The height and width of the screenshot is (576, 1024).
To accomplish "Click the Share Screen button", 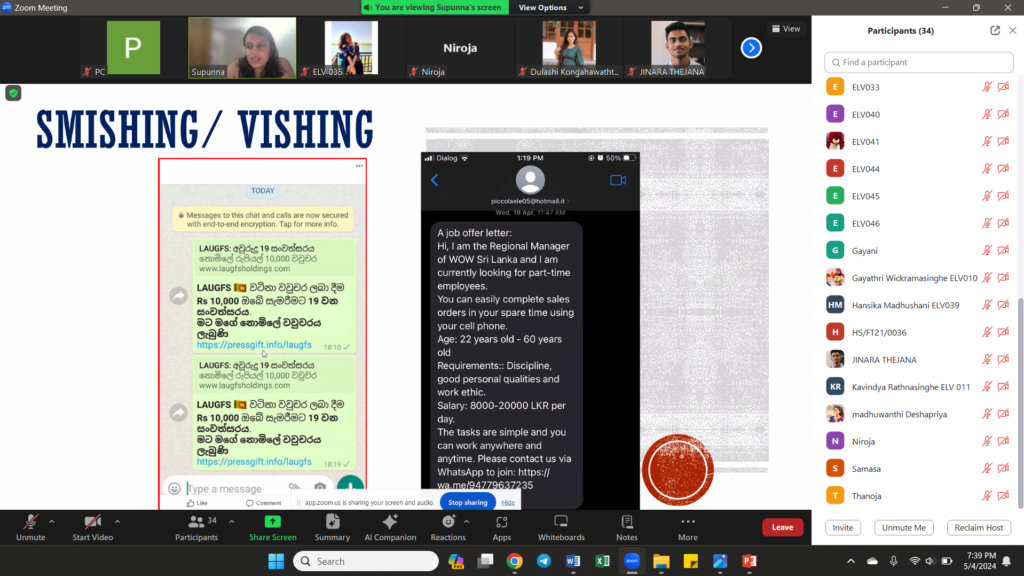I will pyautogui.click(x=272, y=527).
